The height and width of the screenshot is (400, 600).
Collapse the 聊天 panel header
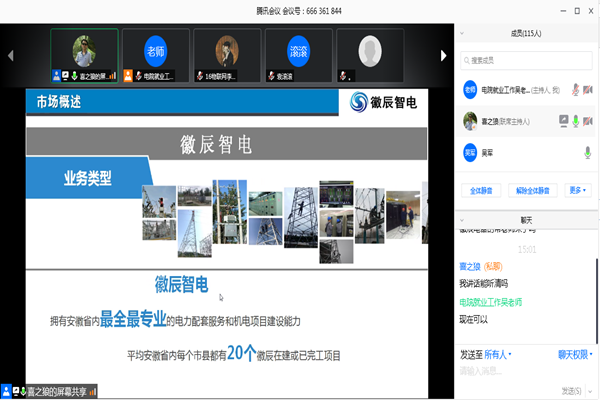(x=462, y=219)
